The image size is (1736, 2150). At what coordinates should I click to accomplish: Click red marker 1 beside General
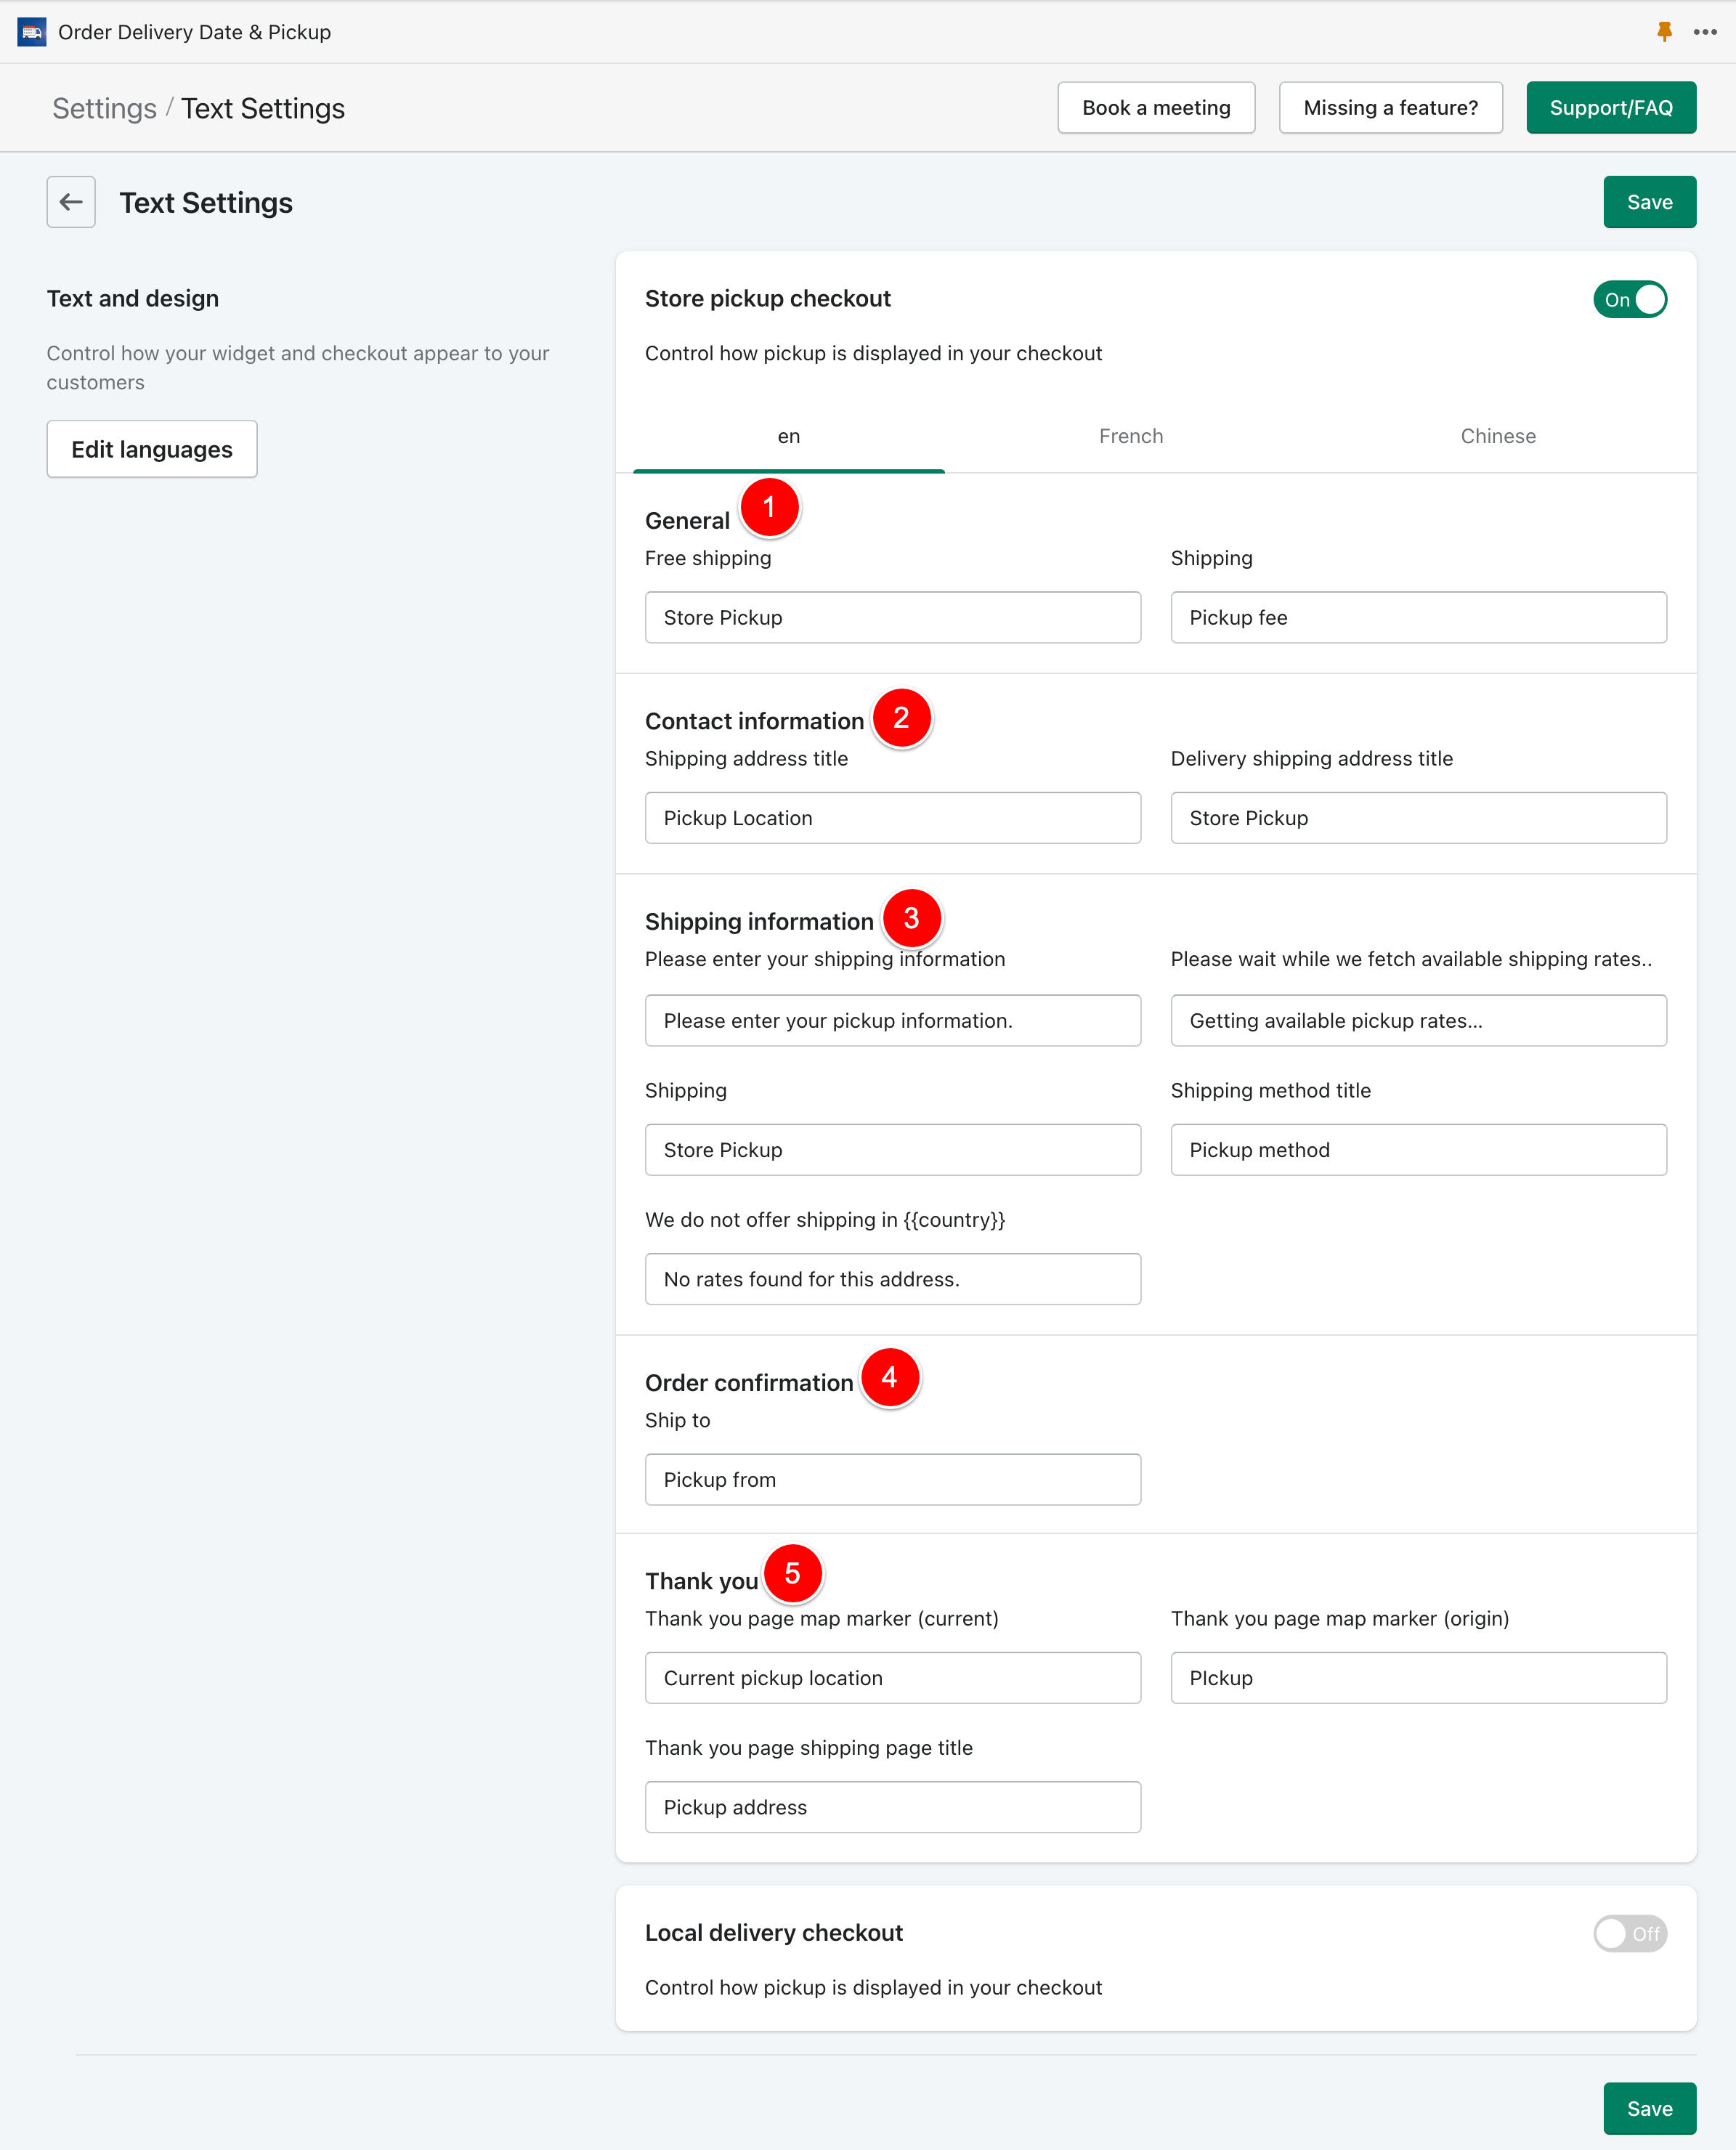click(769, 508)
